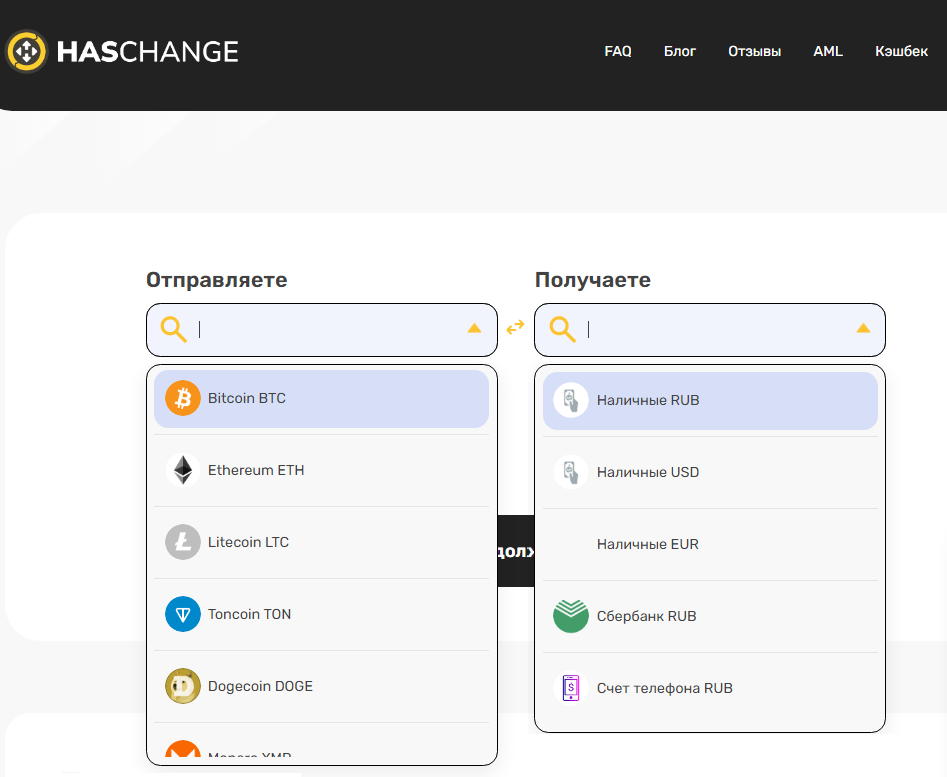Focus the Получаете search input
The image size is (947, 777).
tap(710, 330)
